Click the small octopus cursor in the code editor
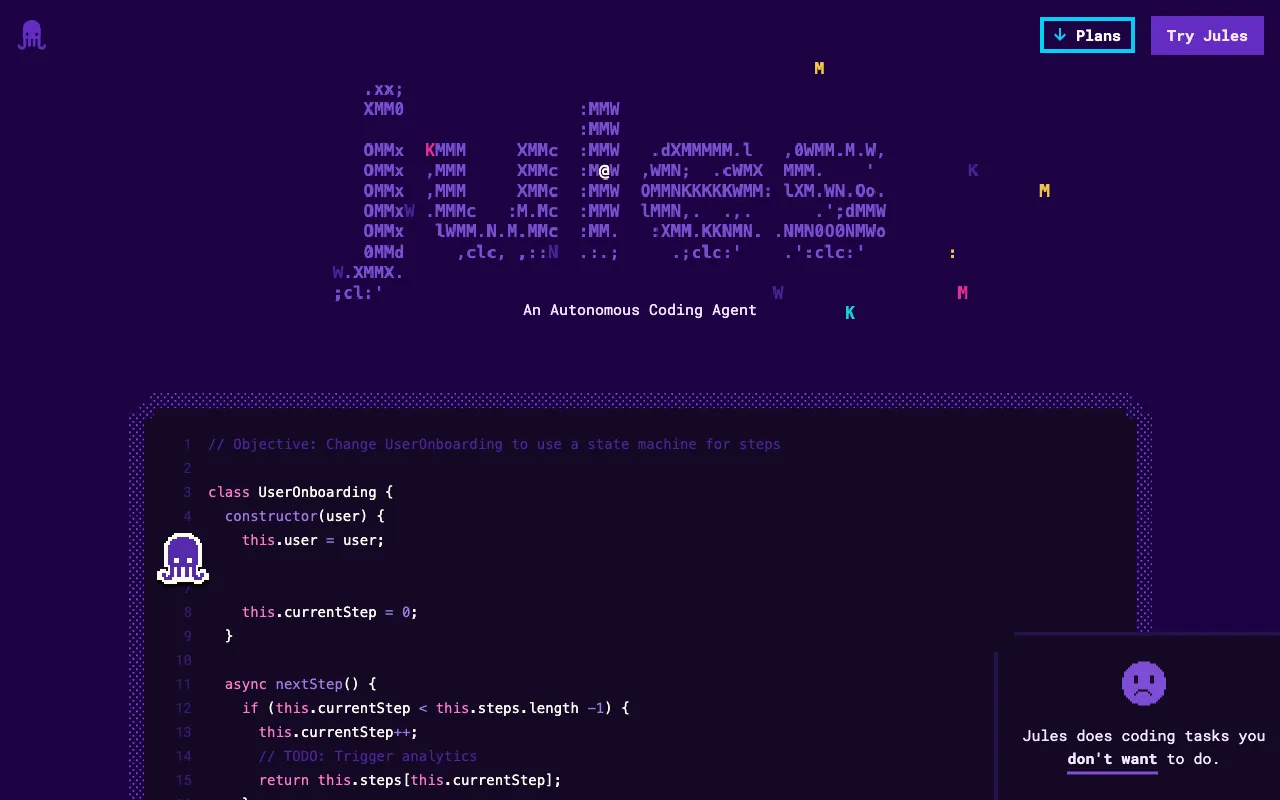This screenshot has height=800, width=1280. [x=182, y=558]
